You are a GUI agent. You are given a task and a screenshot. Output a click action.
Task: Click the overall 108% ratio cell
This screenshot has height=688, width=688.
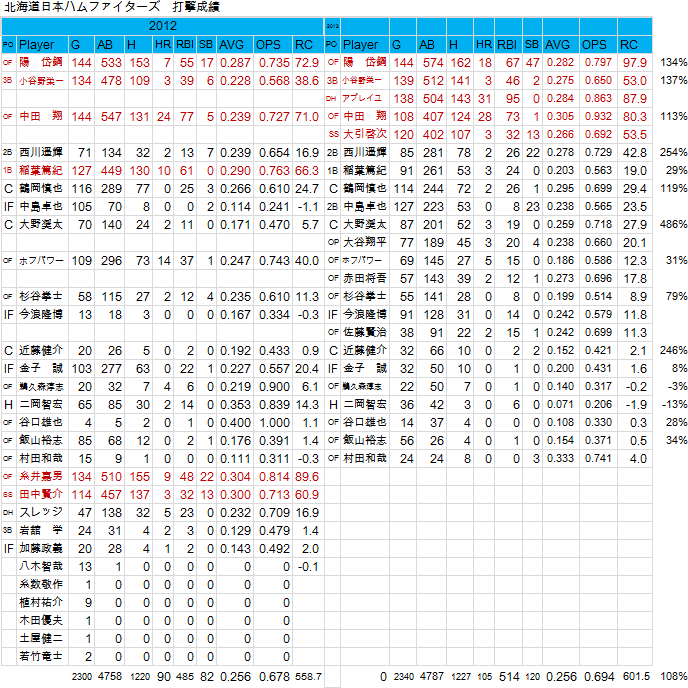pos(673,677)
